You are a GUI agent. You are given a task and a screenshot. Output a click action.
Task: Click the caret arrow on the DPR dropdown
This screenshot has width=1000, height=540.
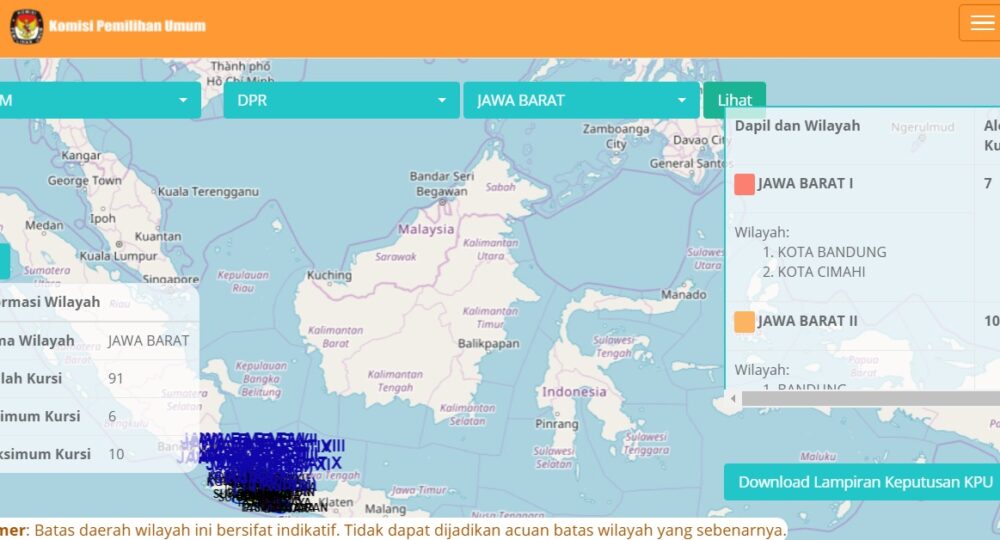click(441, 101)
